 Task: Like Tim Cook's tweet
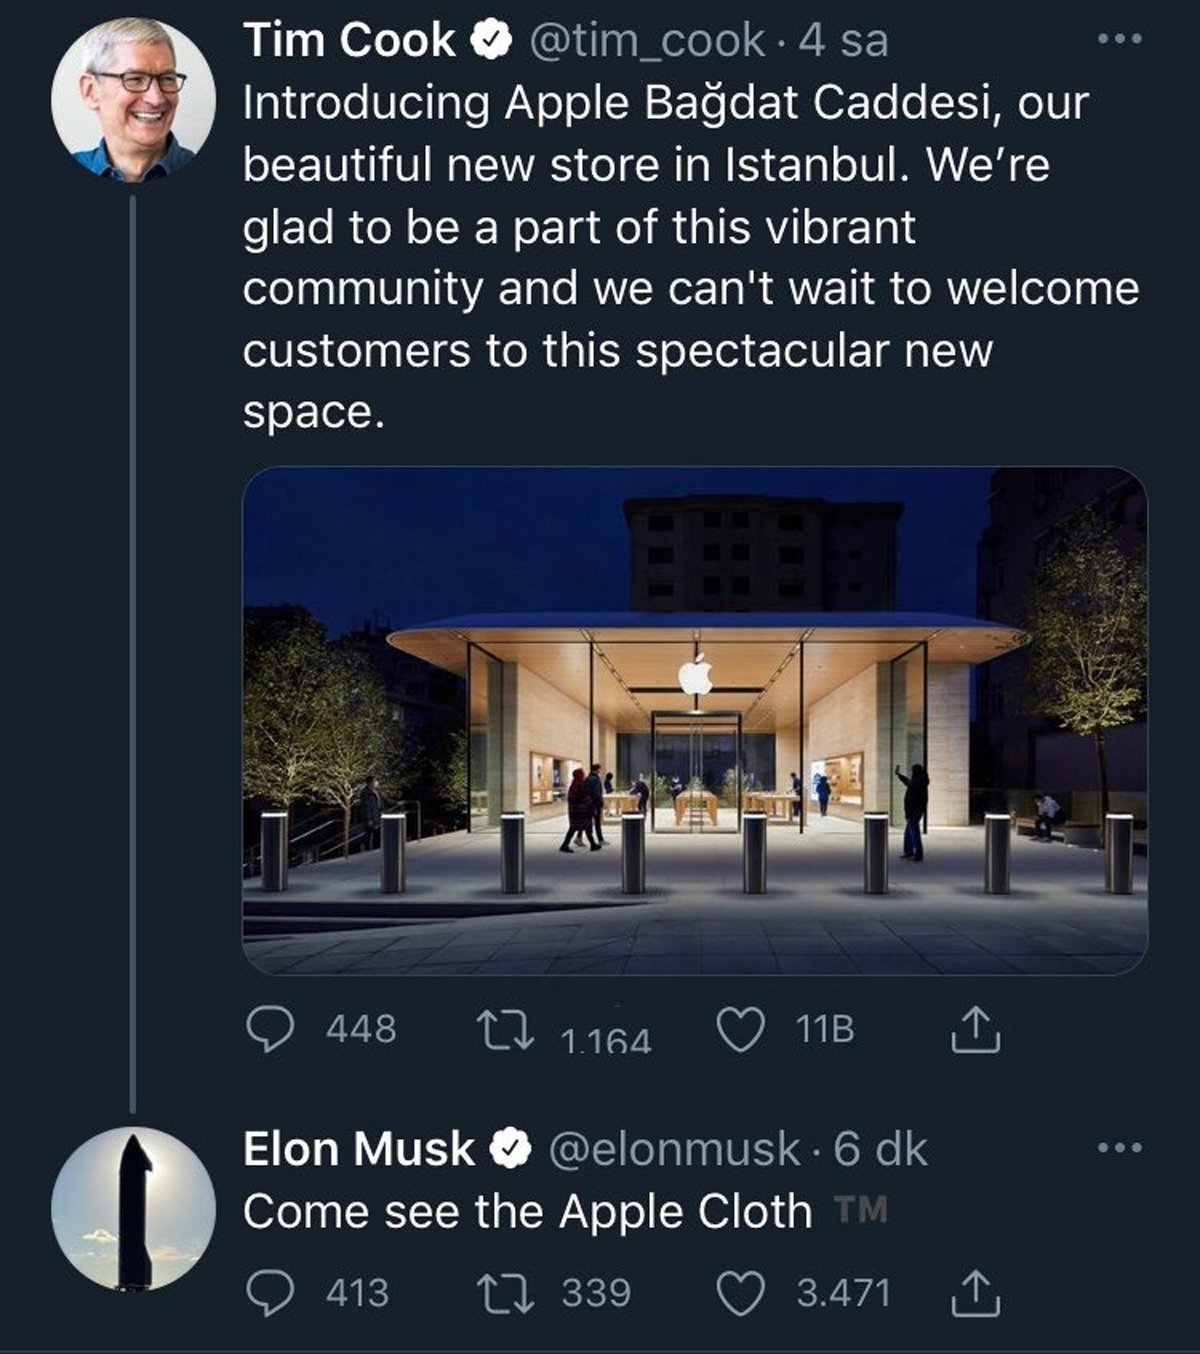click(x=742, y=1030)
